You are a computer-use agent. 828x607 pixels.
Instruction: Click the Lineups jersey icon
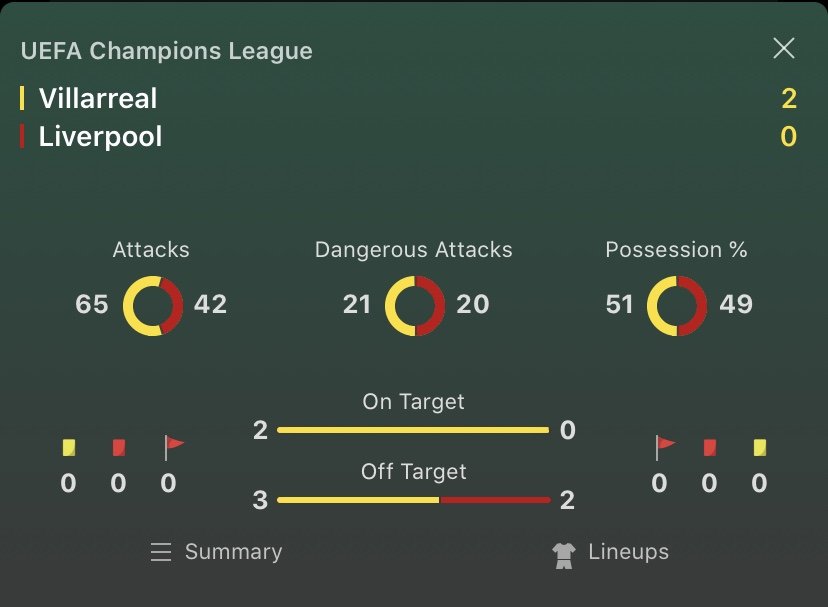click(564, 556)
